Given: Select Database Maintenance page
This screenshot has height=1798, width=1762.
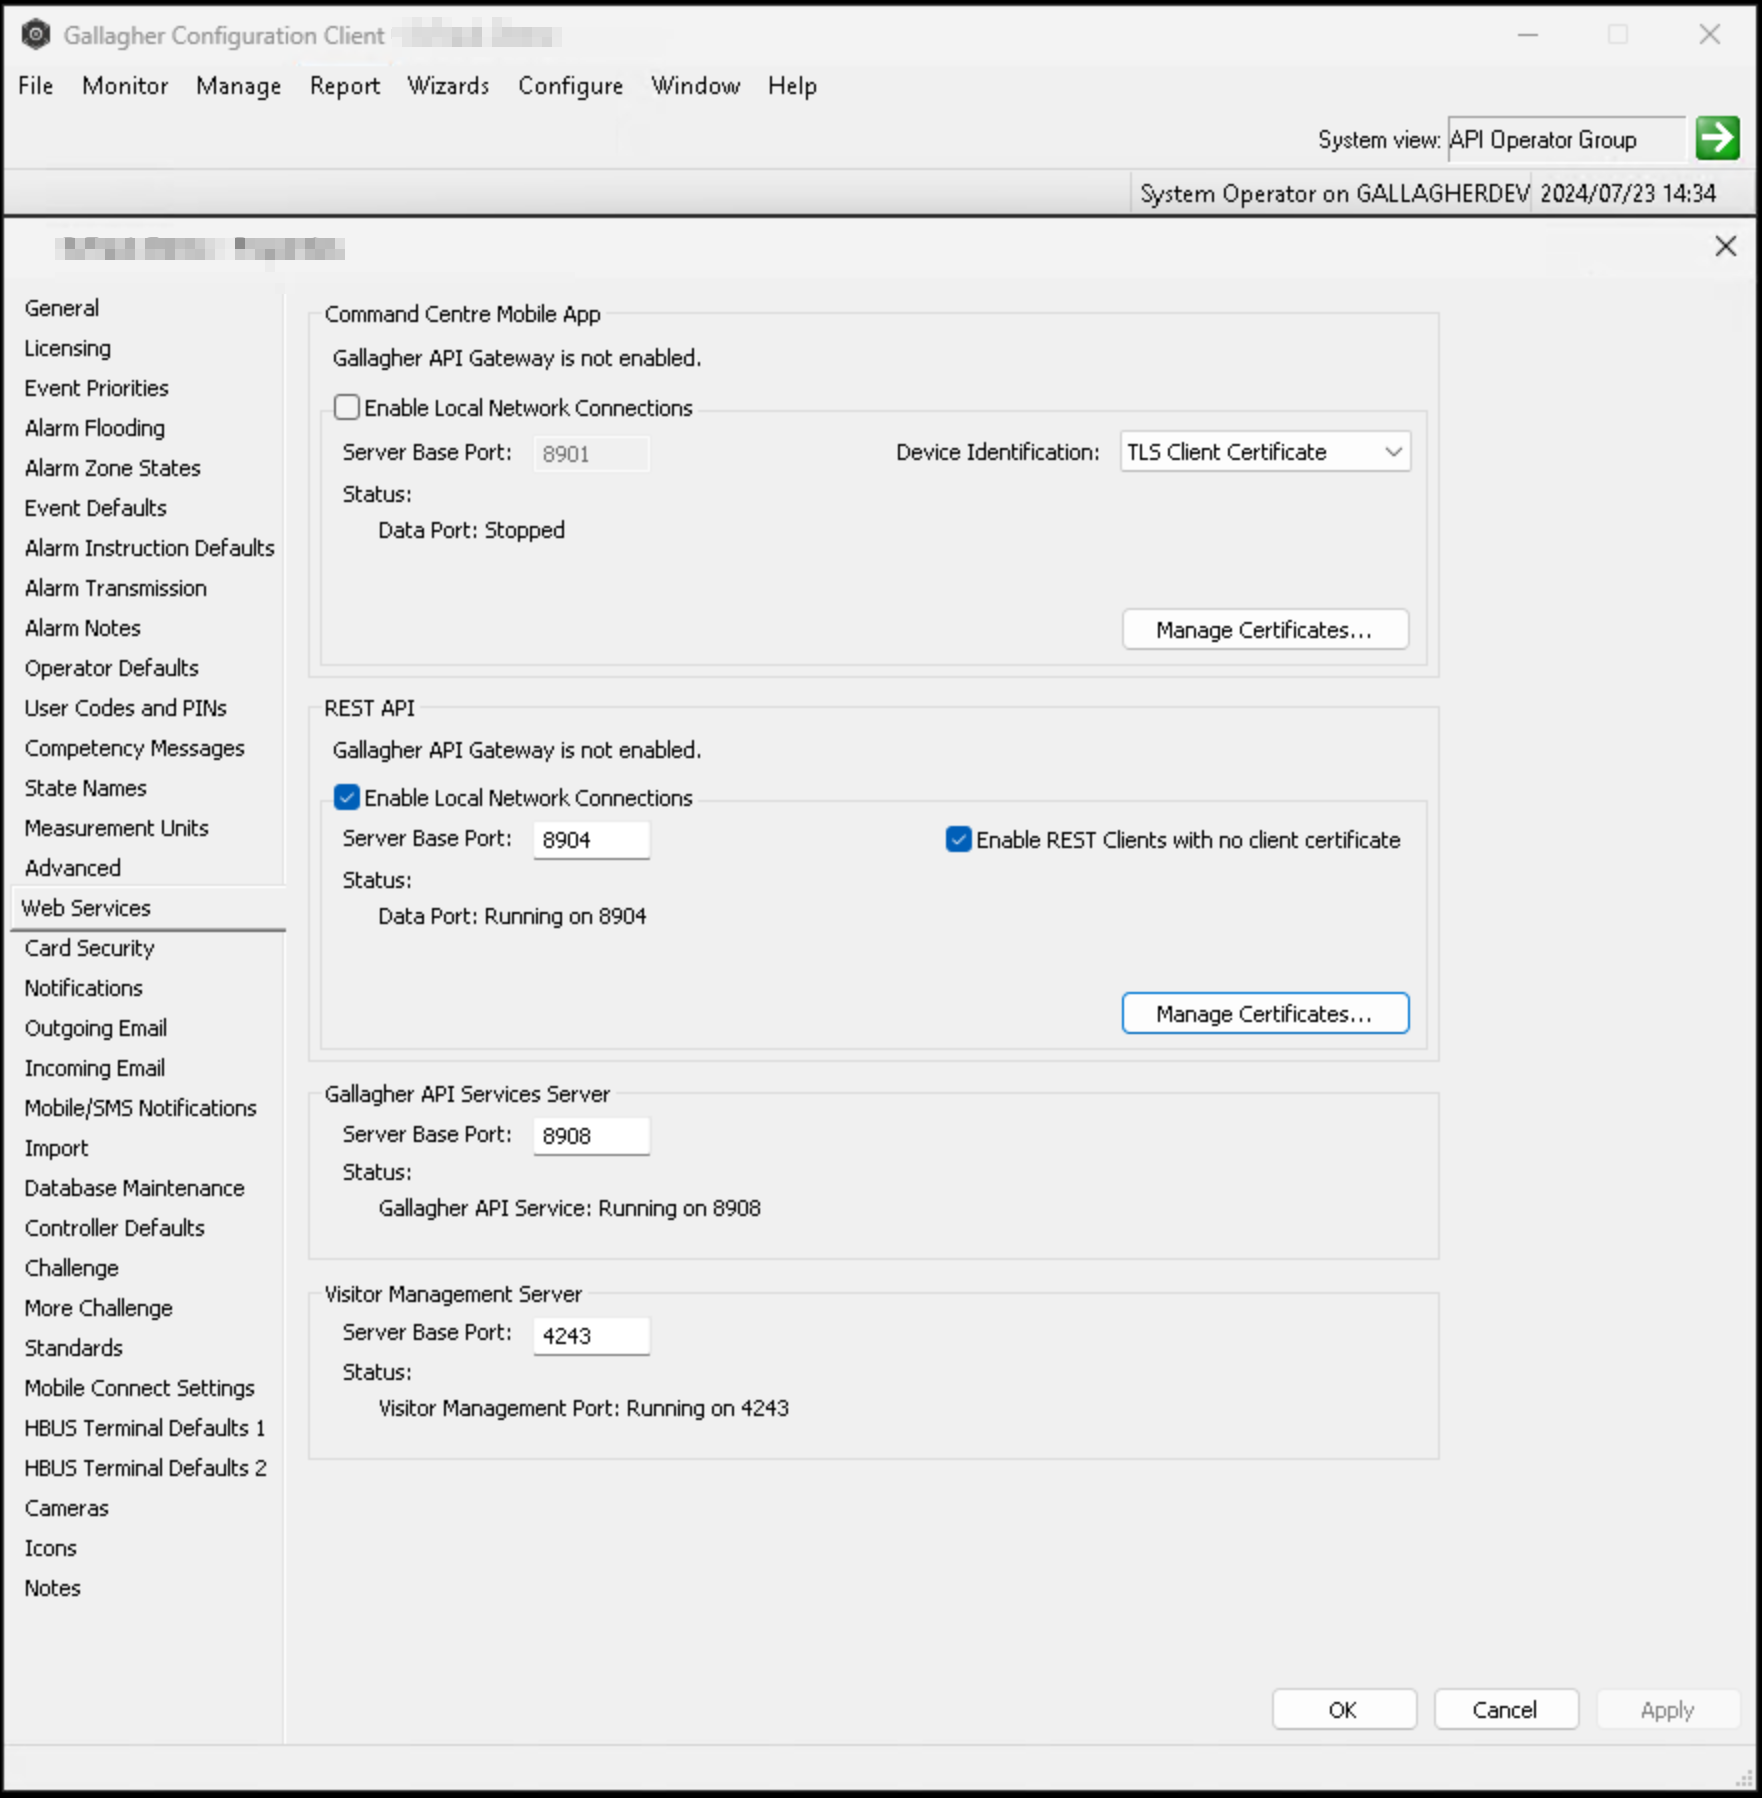Looking at the screenshot, I should point(135,1188).
